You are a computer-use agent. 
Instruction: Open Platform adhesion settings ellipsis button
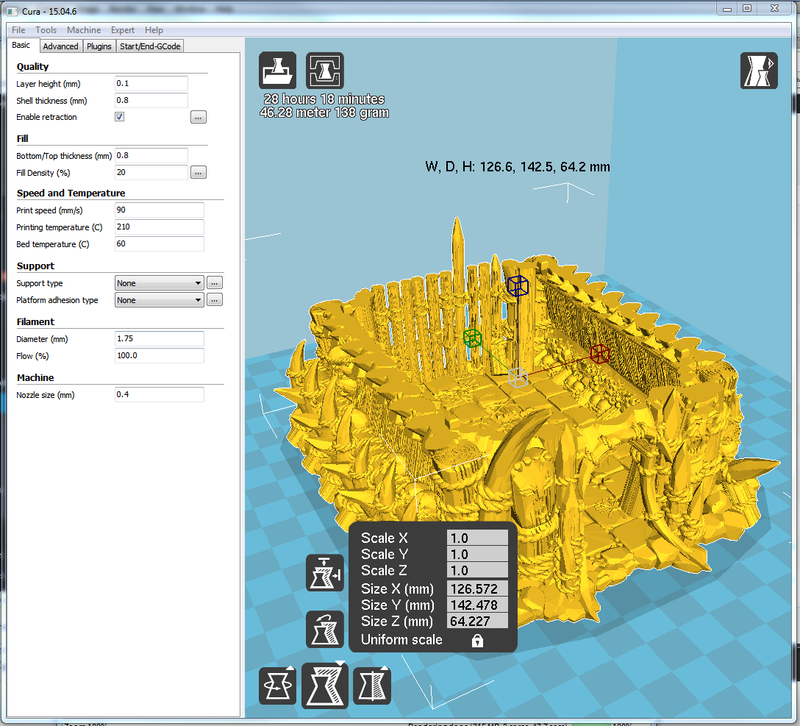click(x=215, y=300)
